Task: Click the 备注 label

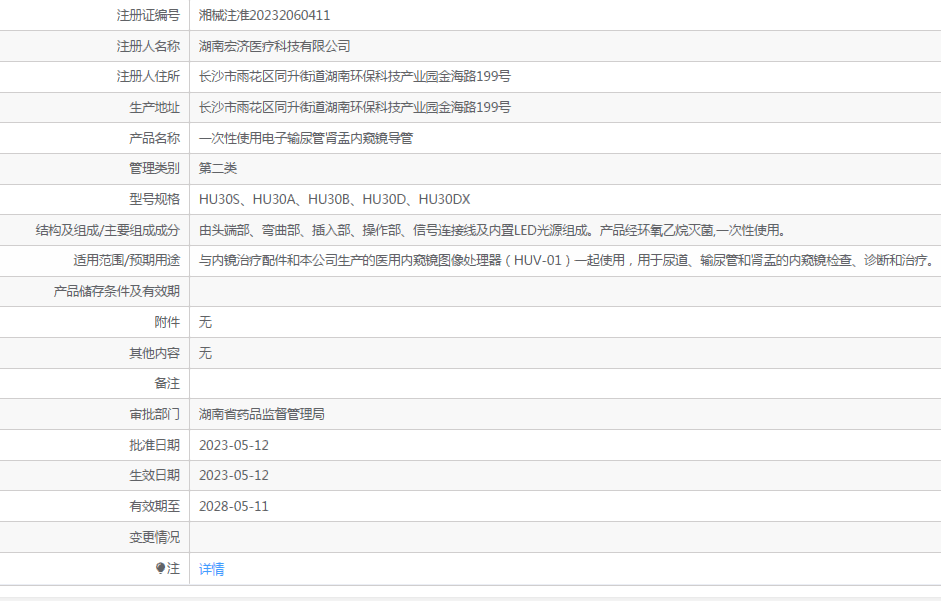Action: 167,383
